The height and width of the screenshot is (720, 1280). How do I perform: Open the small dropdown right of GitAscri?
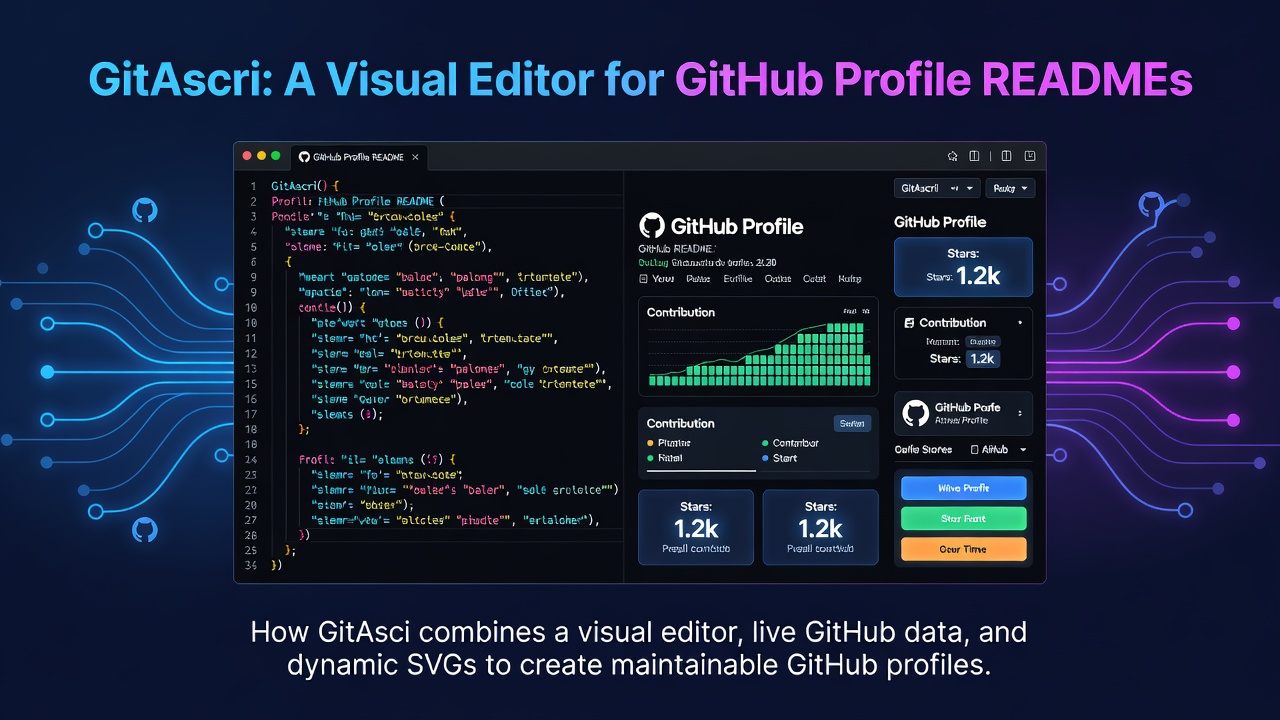click(1010, 188)
